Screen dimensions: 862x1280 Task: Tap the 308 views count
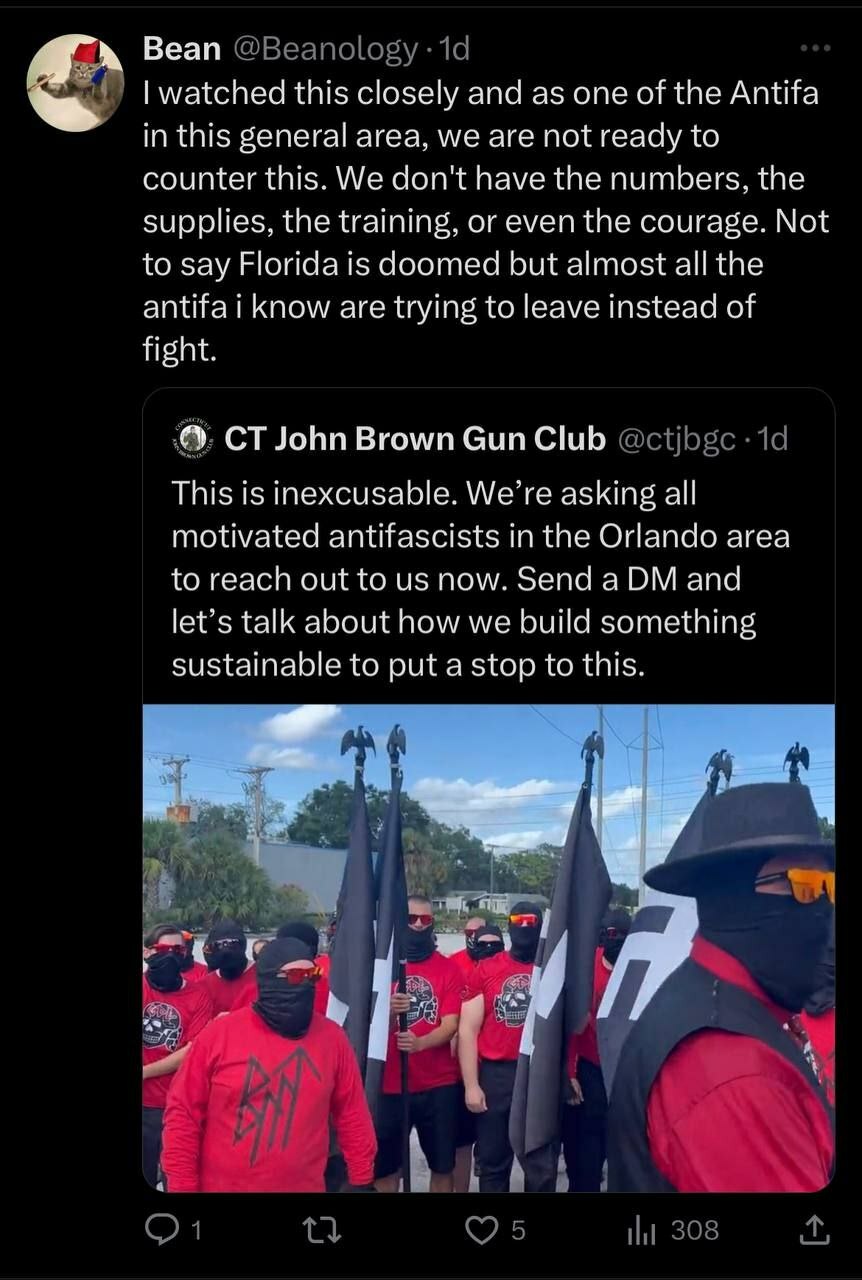click(x=694, y=1231)
